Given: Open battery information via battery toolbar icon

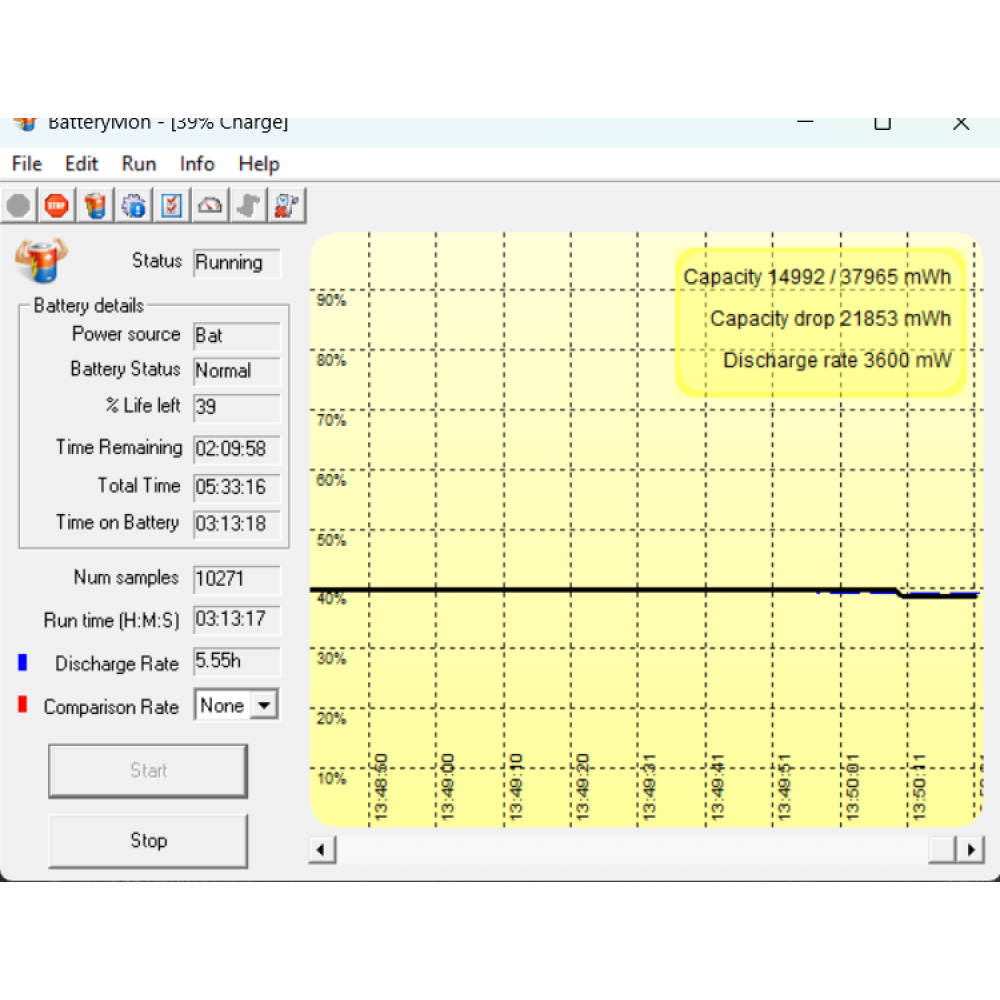Looking at the screenshot, I should pyautogui.click(x=95, y=206).
